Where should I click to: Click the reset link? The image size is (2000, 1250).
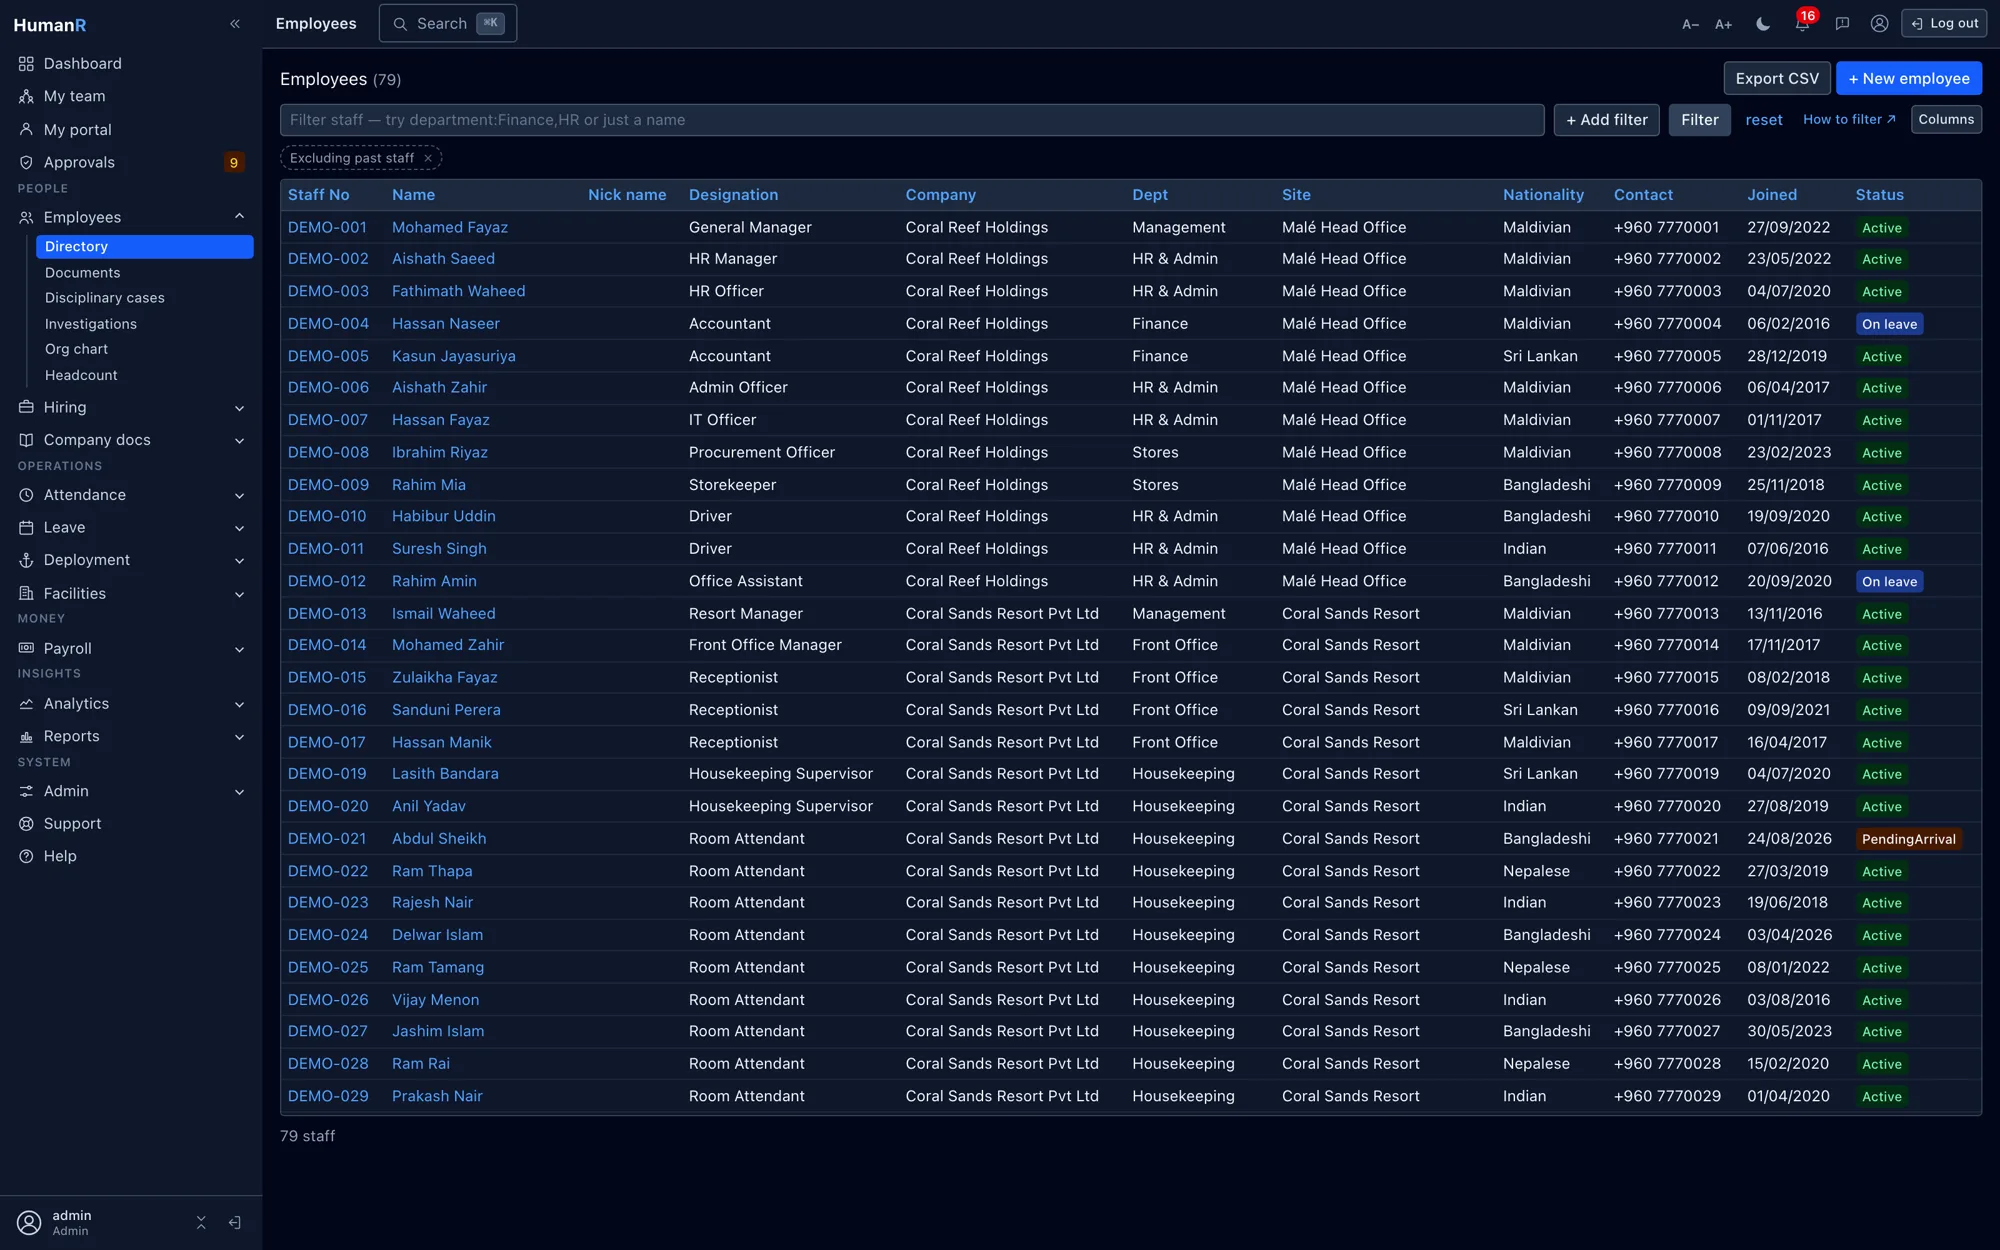[1764, 120]
